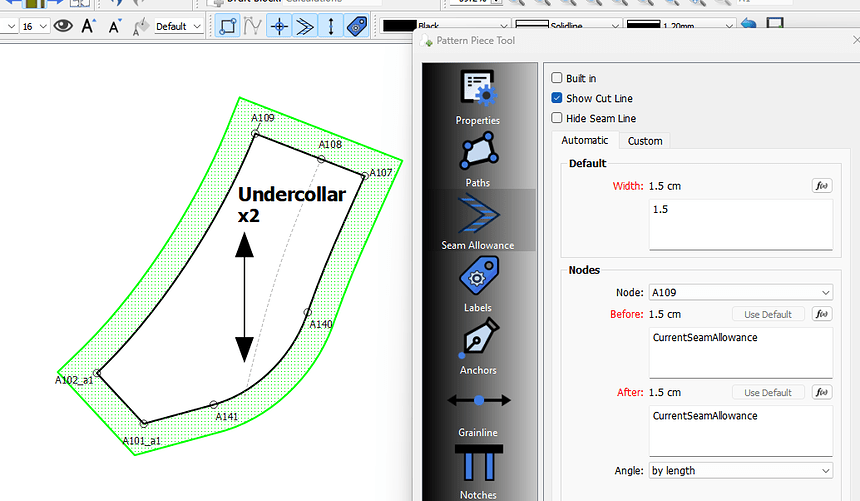
Task: Click the Before CurrentSeamAllowance field
Action: (741, 353)
